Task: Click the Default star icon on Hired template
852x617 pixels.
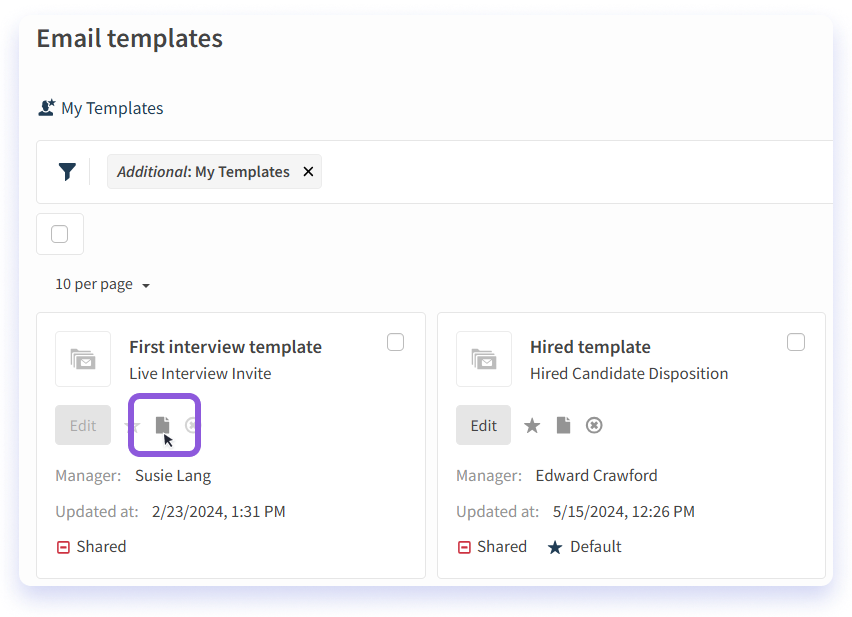Action: (555, 547)
